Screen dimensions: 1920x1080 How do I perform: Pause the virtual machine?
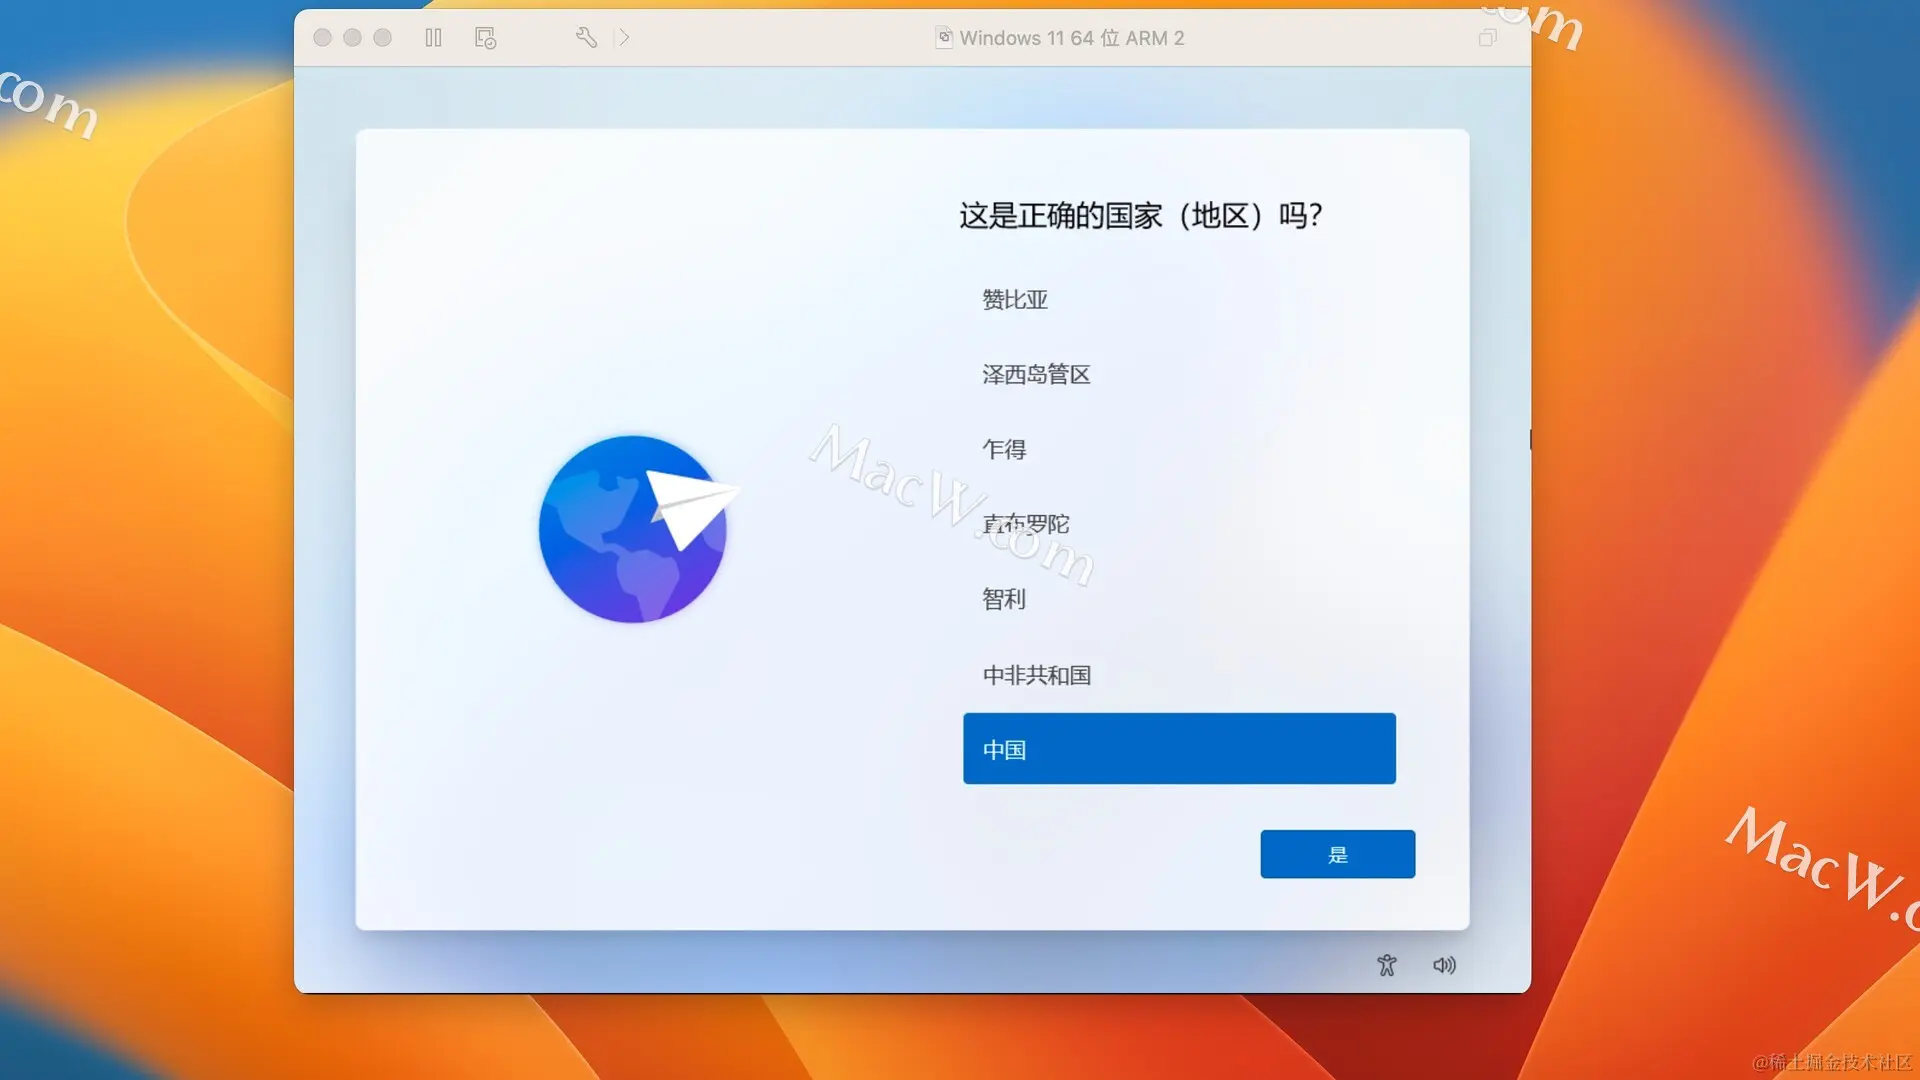433,38
